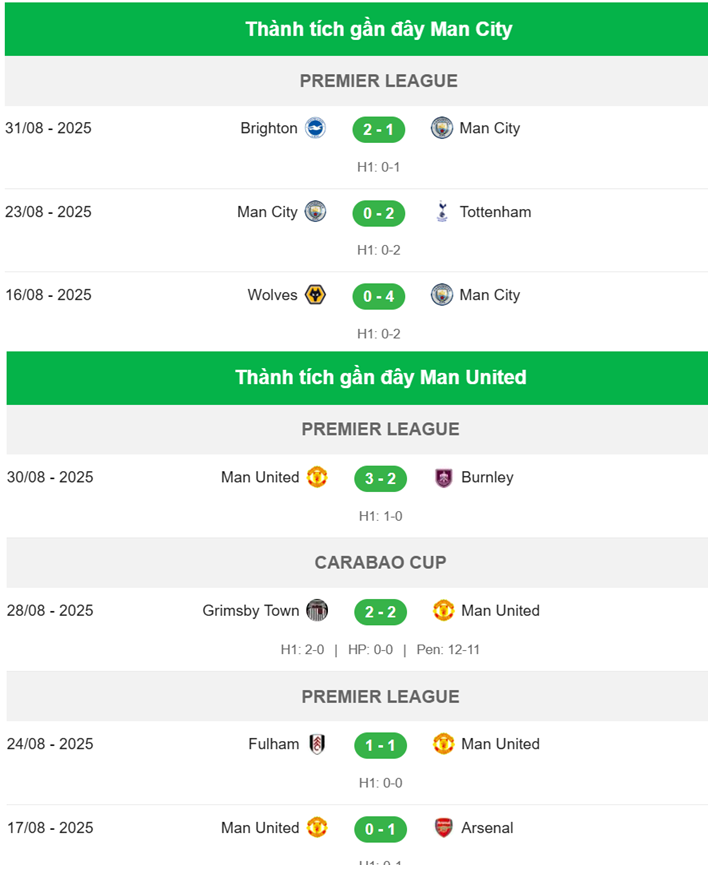Viewport: 715px width, 873px height.
Task: Click the Arsenal club crest icon
Action: [x=444, y=828]
